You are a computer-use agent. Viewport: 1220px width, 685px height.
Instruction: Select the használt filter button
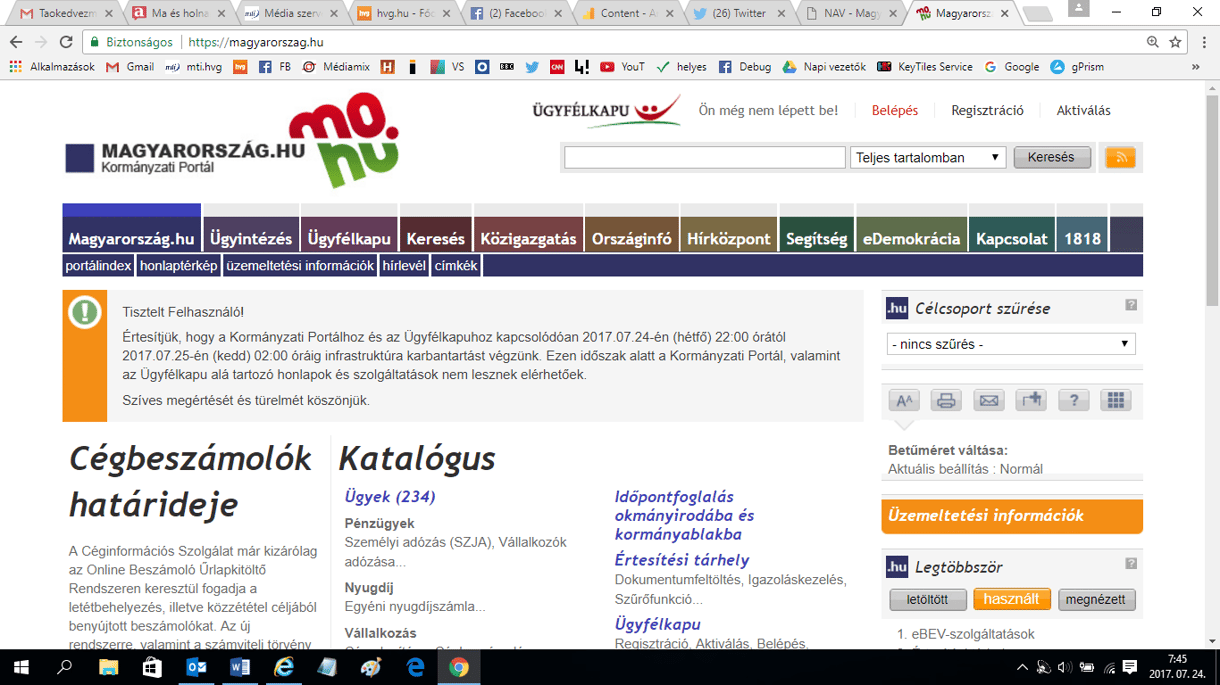(1011, 600)
